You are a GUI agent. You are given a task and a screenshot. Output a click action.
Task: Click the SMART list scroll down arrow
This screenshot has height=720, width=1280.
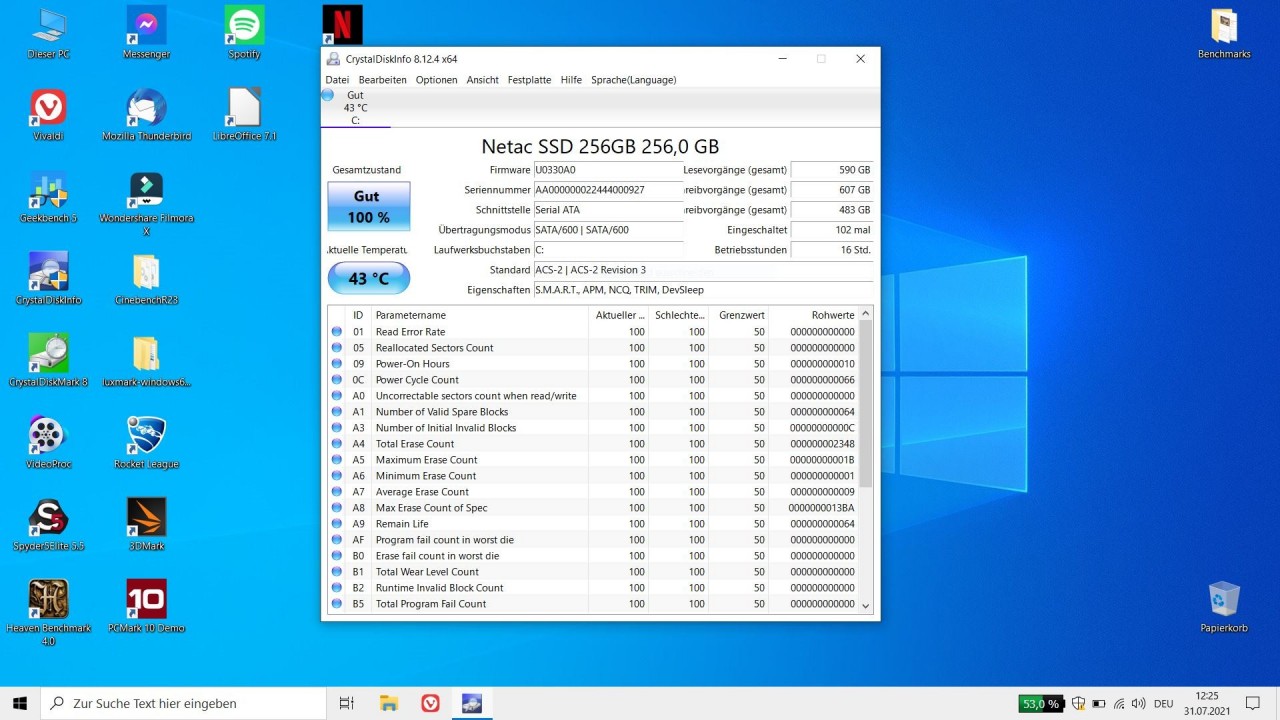(x=866, y=606)
